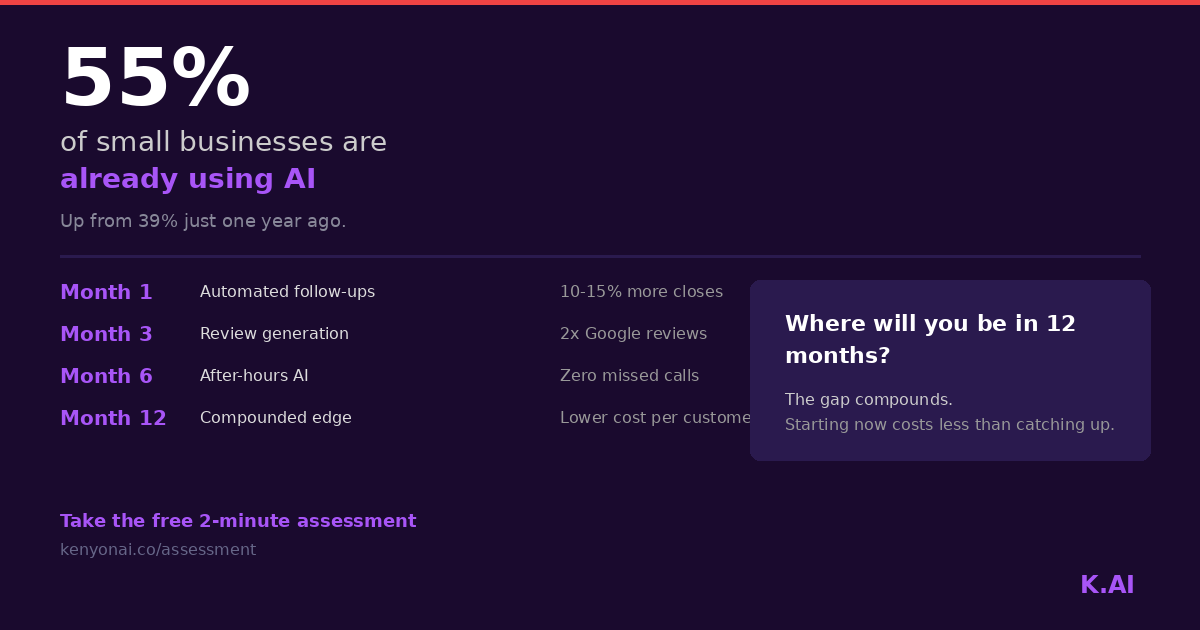Select the Compounded edge item
Image resolution: width=1200 pixels, height=630 pixels.
[x=275, y=418]
